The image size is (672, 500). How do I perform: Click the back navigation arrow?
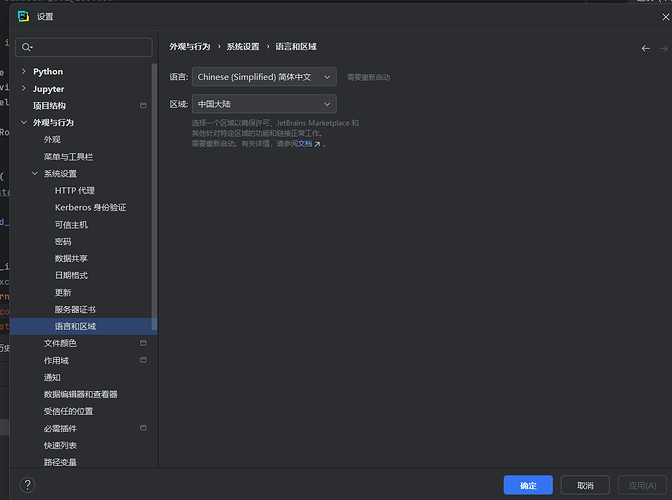[x=646, y=48]
